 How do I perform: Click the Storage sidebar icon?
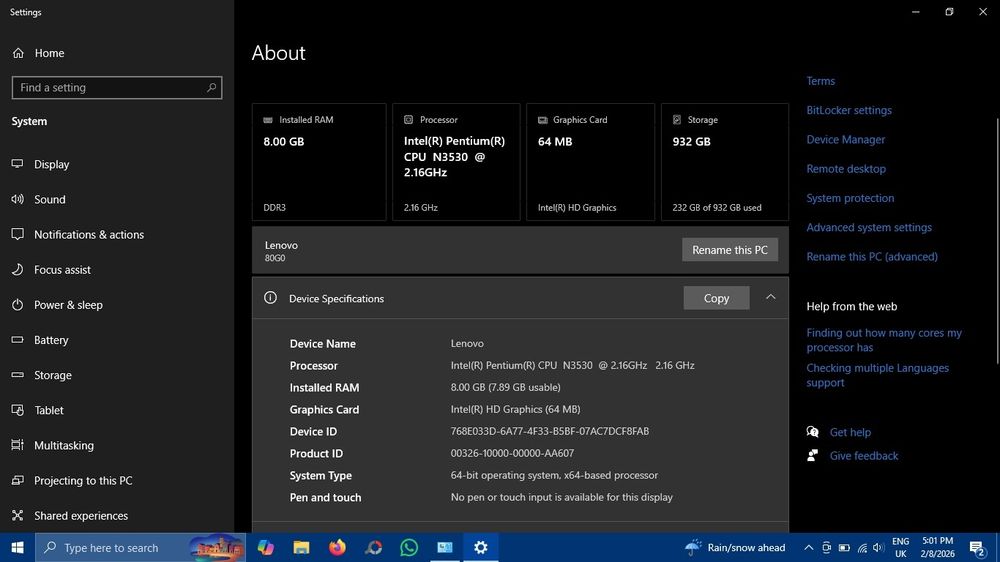click(17, 374)
